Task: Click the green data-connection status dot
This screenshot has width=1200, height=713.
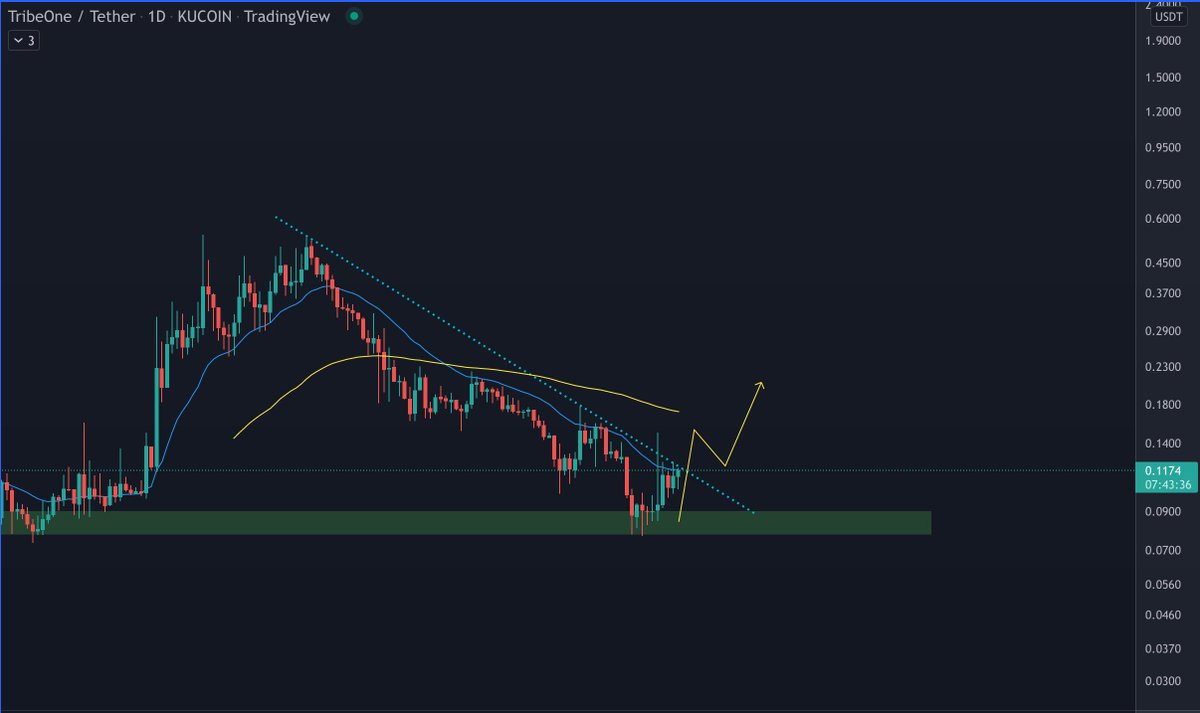Action: pos(353,16)
